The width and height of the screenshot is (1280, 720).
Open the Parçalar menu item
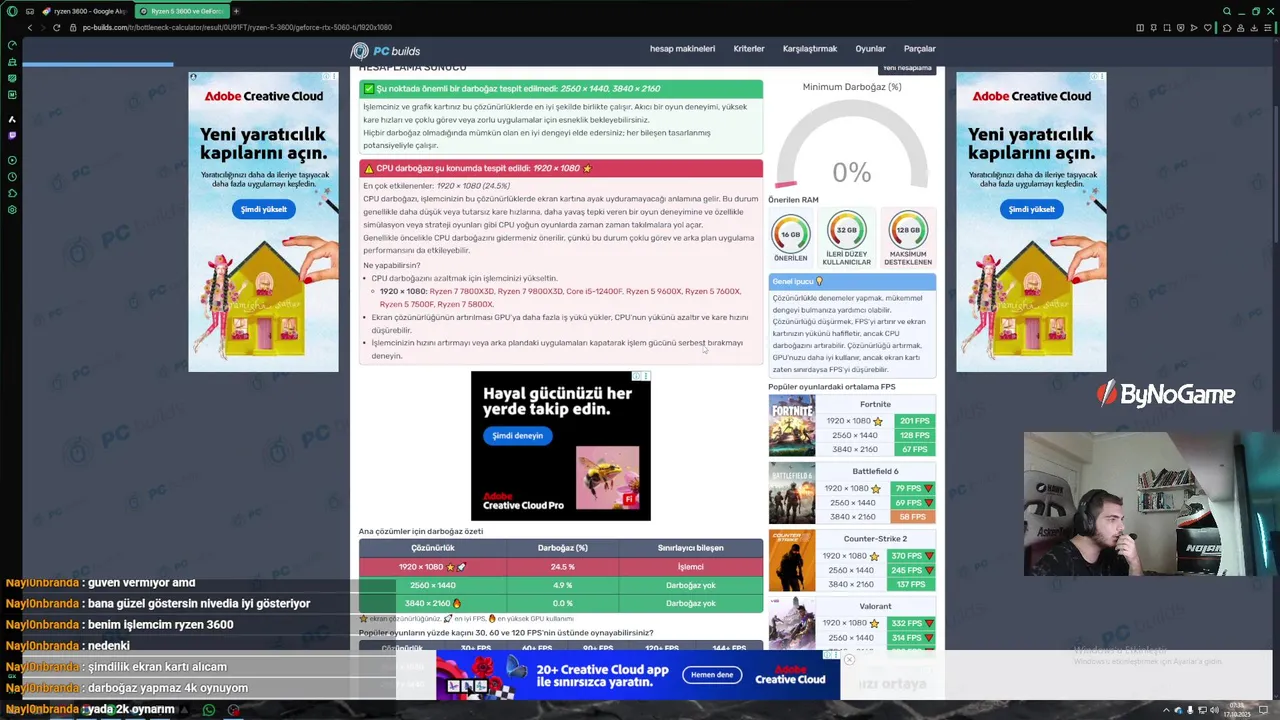pyautogui.click(x=920, y=49)
